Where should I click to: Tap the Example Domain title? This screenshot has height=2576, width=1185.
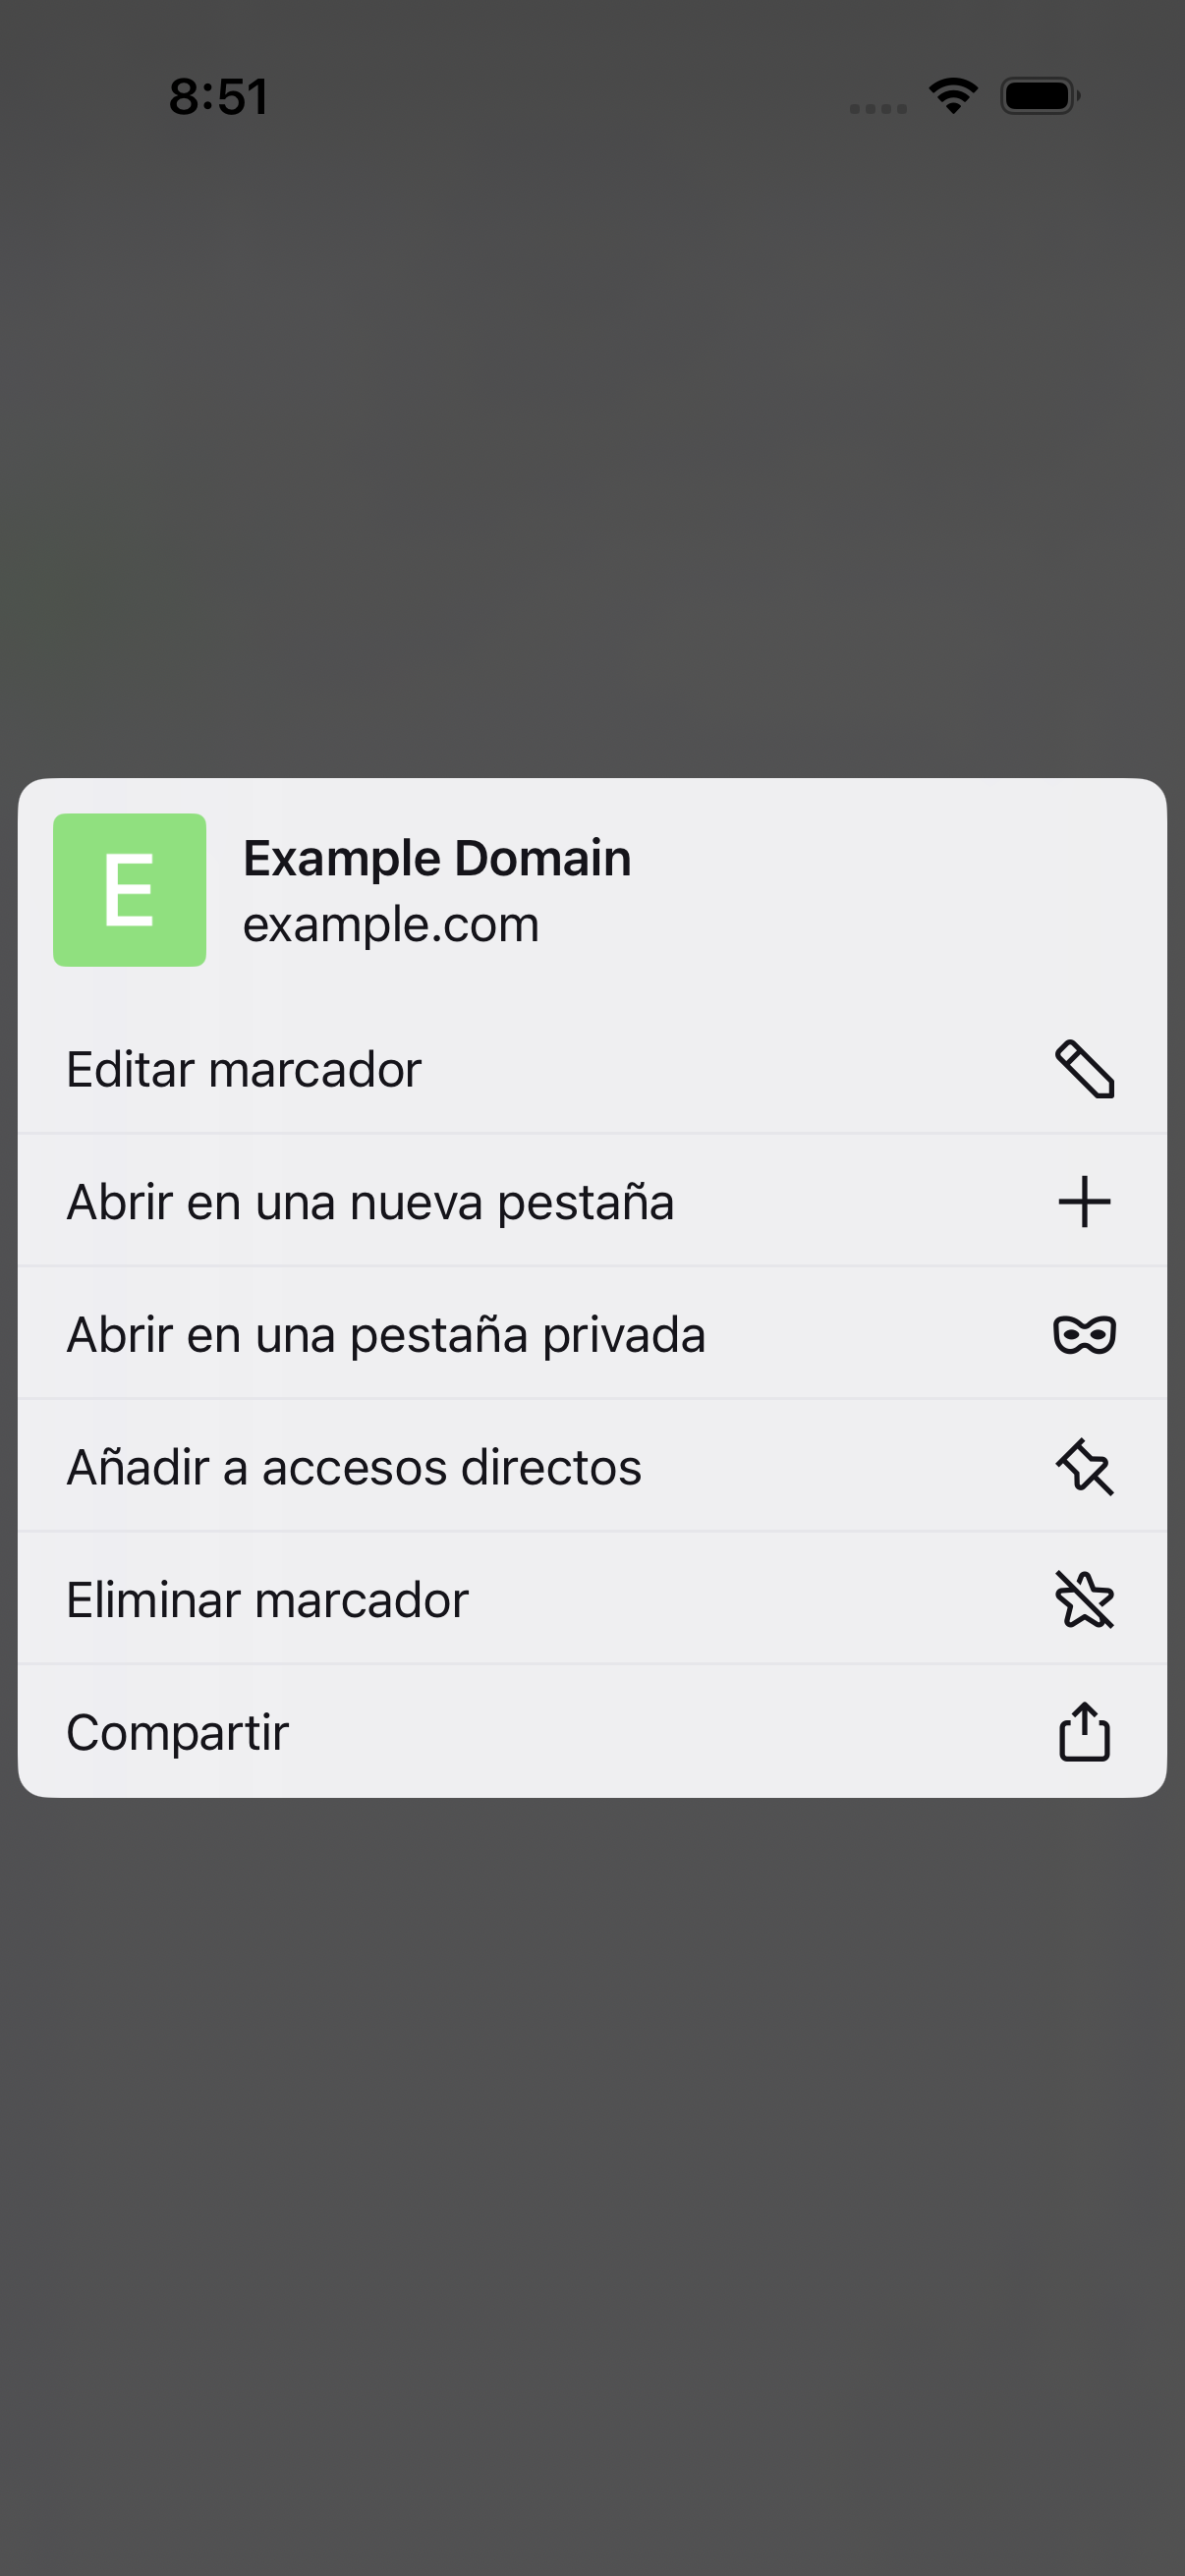[437, 858]
